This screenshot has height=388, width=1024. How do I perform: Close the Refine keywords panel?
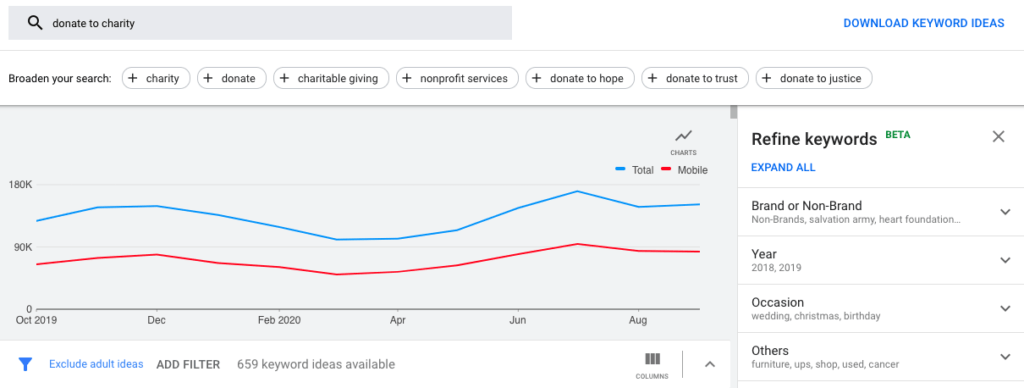tap(998, 137)
